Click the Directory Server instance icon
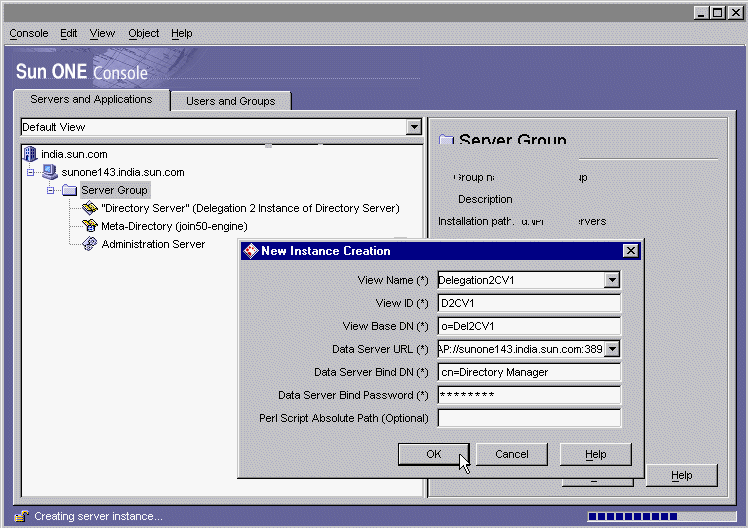 coord(90,208)
